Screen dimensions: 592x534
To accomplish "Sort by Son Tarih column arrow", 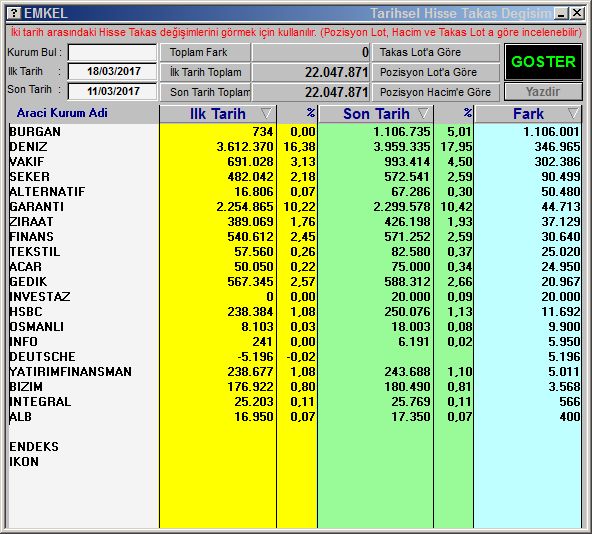I will (x=423, y=113).
